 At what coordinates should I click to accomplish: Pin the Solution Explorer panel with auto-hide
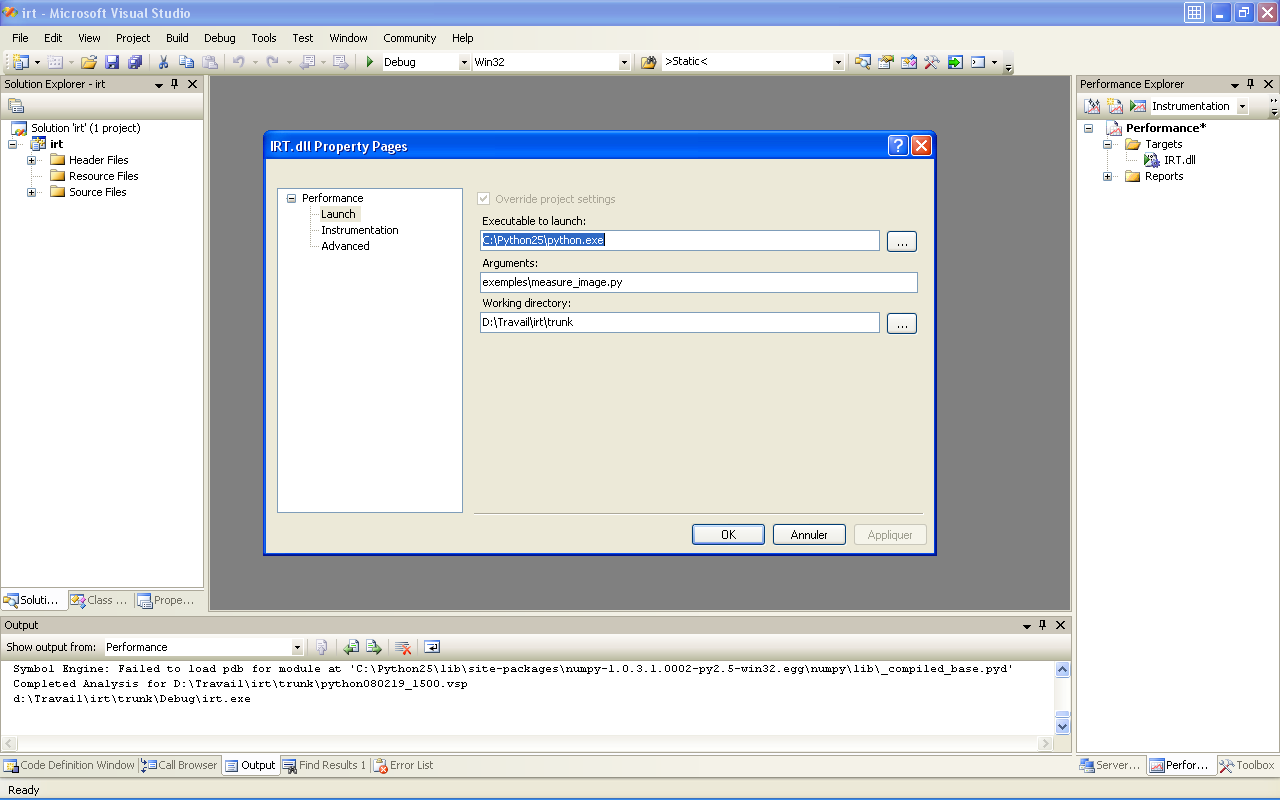(x=175, y=85)
